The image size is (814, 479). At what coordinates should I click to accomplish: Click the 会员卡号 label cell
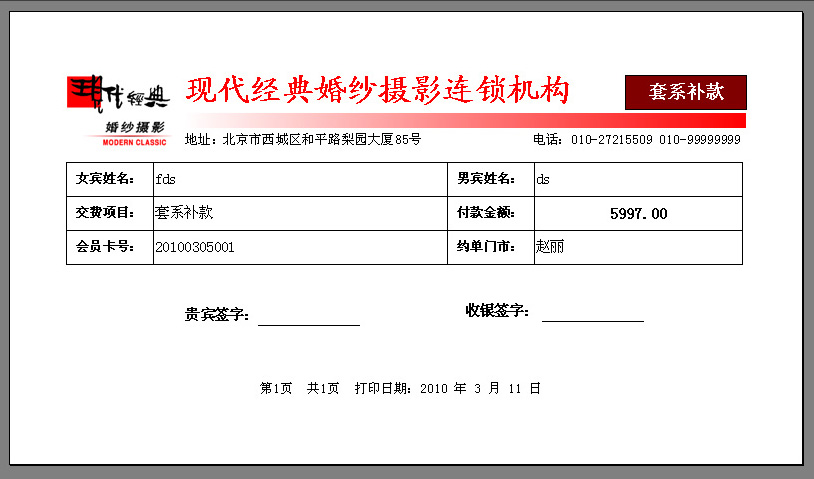click(110, 248)
